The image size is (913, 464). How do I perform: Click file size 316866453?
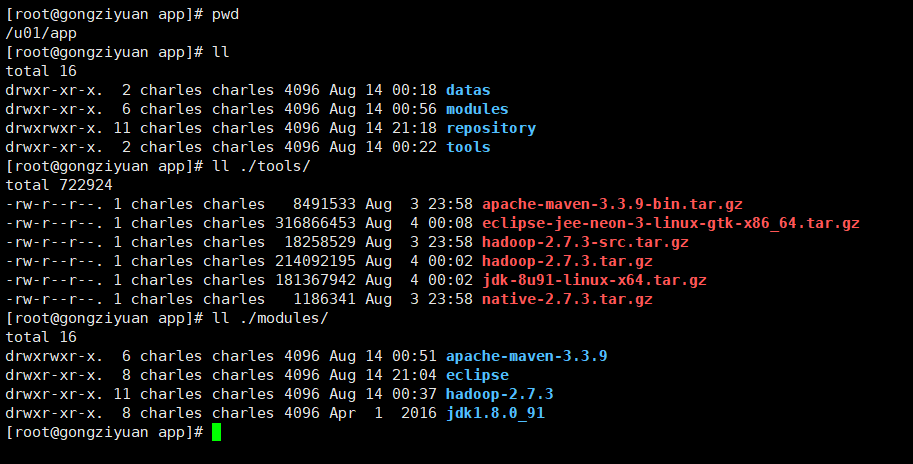[x=315, y=224]
